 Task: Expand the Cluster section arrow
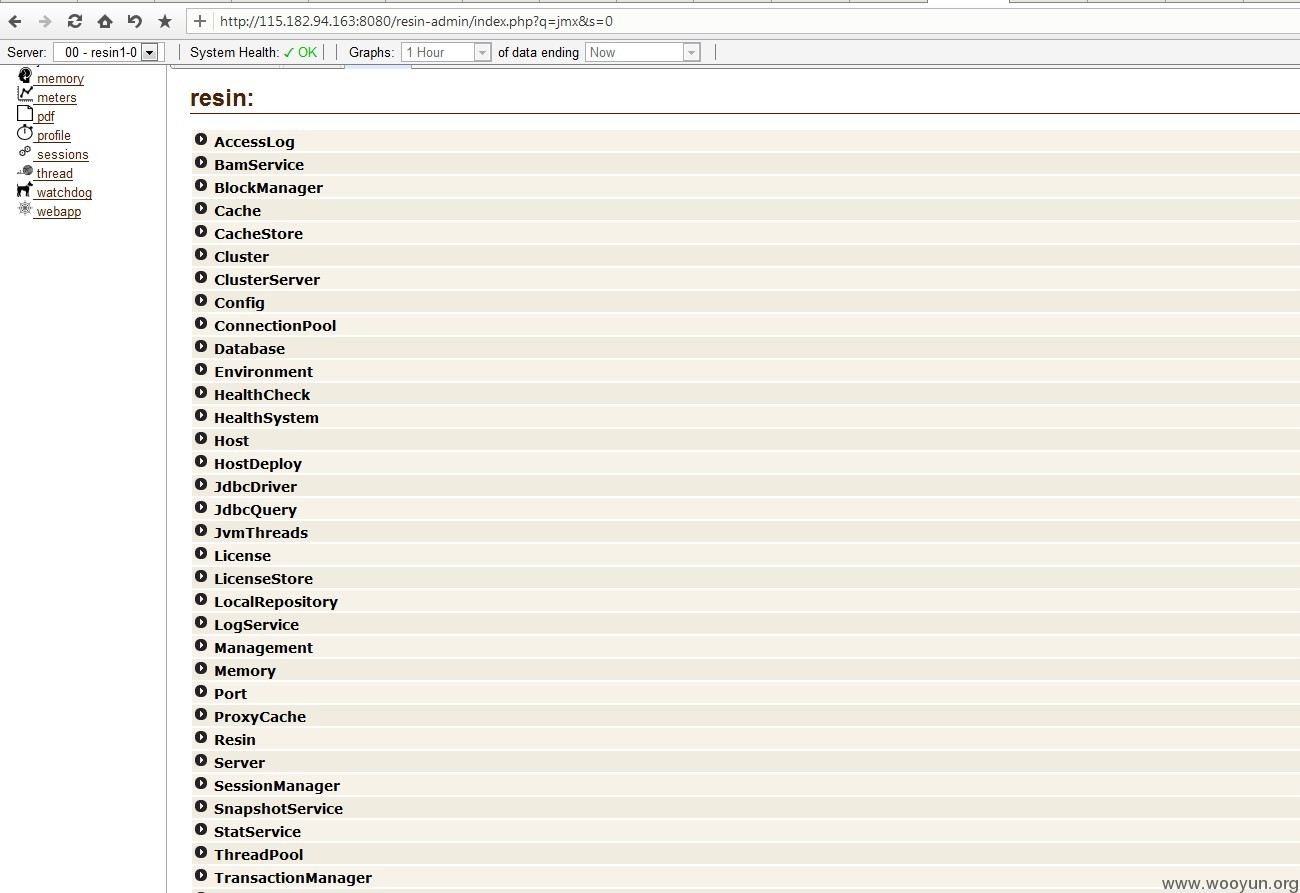click(x=201, y=255)
